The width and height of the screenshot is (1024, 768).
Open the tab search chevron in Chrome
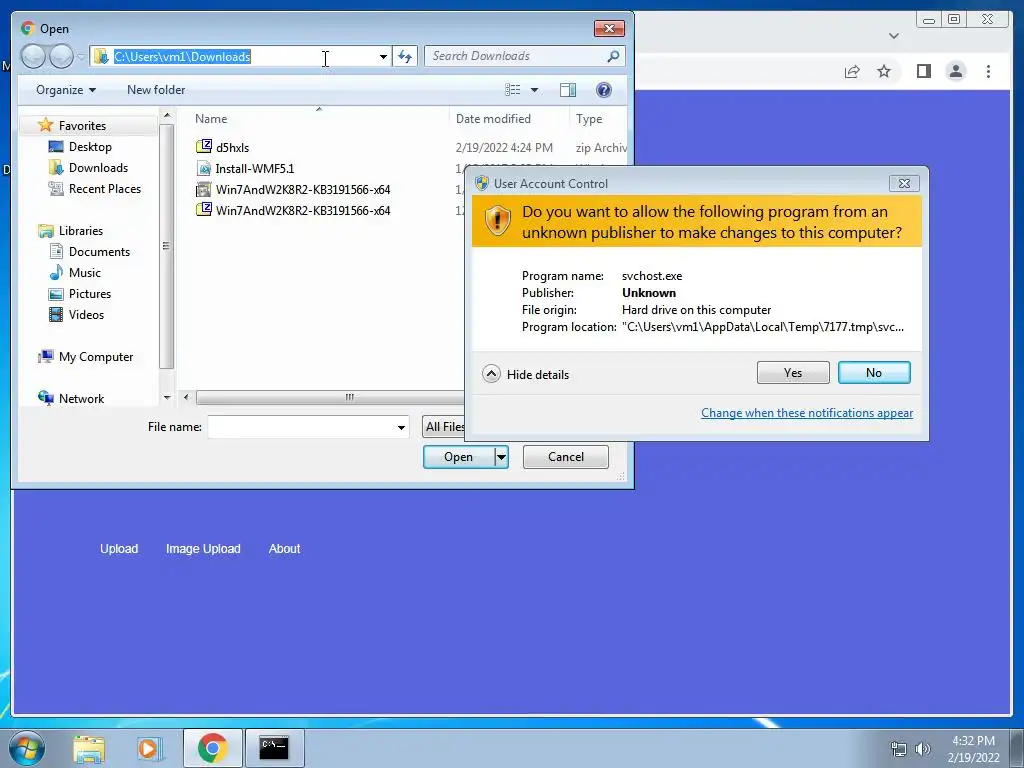click(893, 36)
